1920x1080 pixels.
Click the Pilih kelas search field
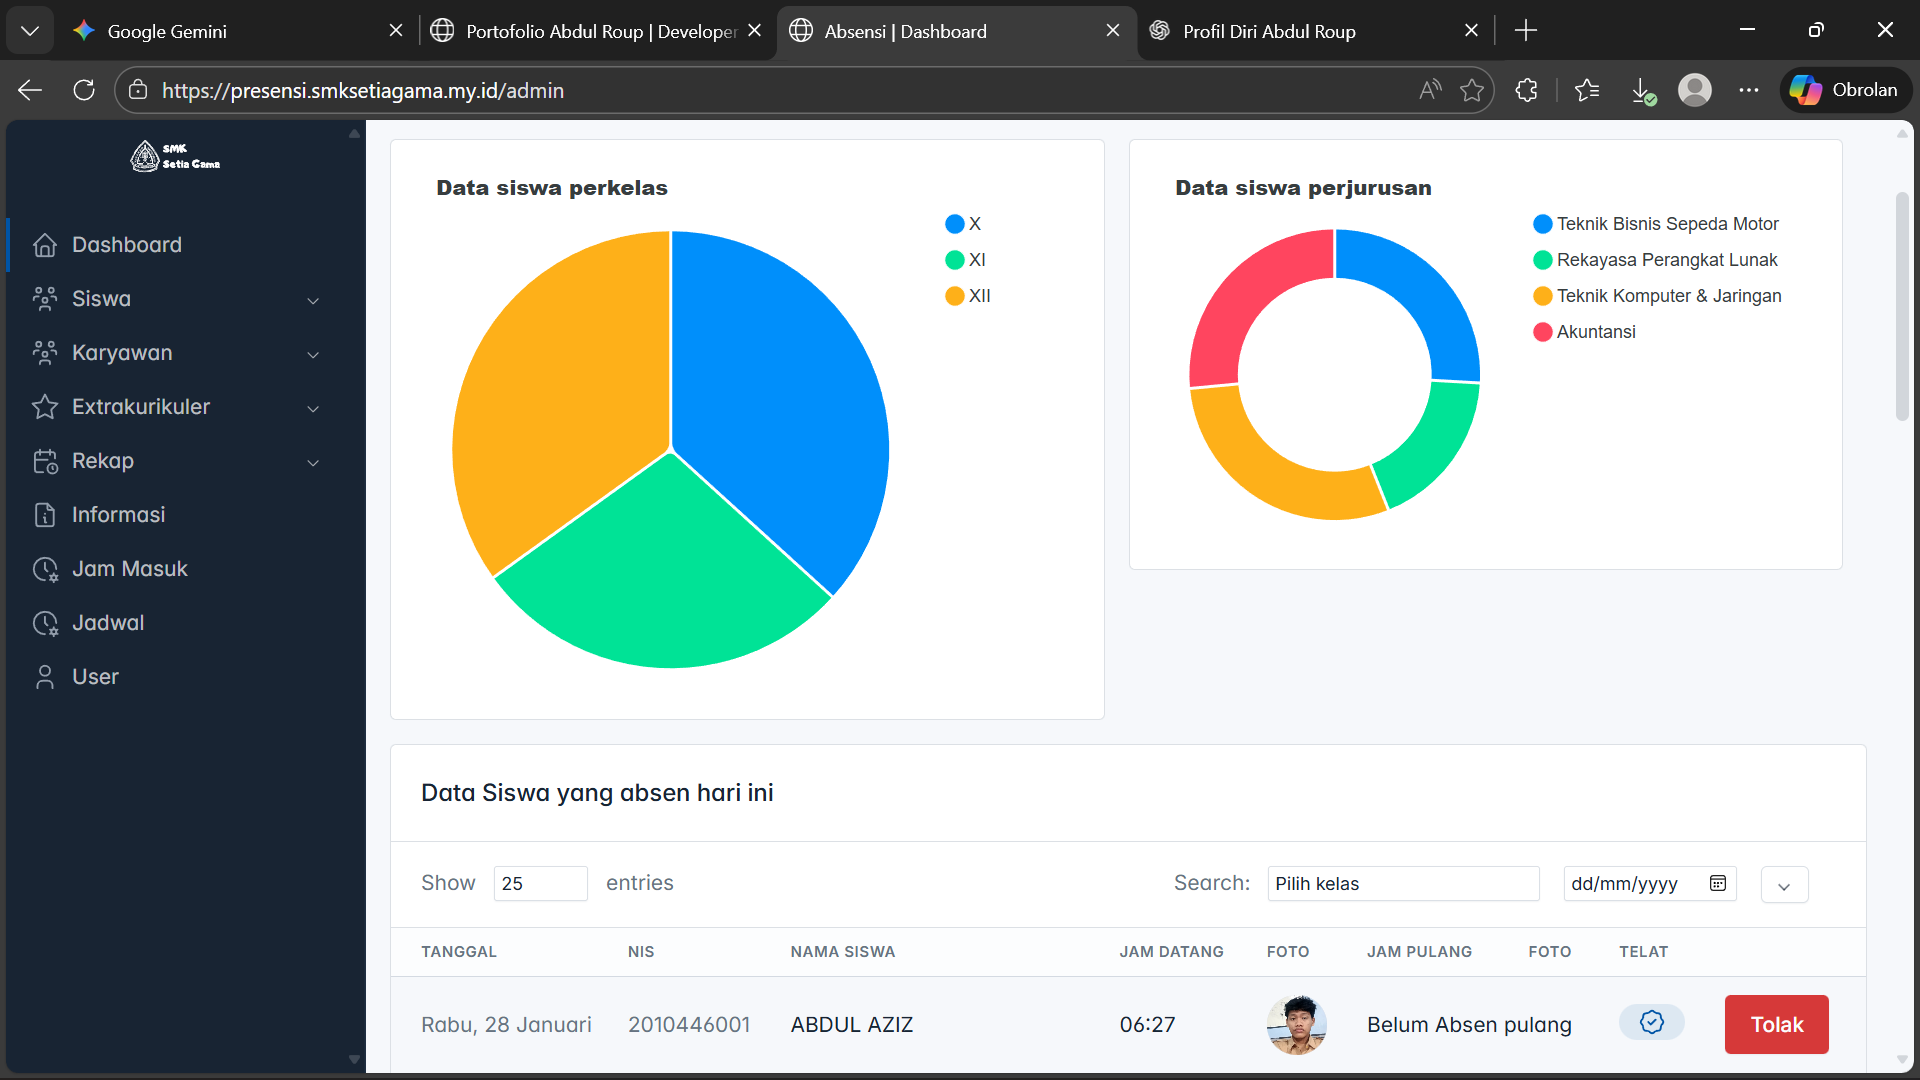pos(1402,883)
